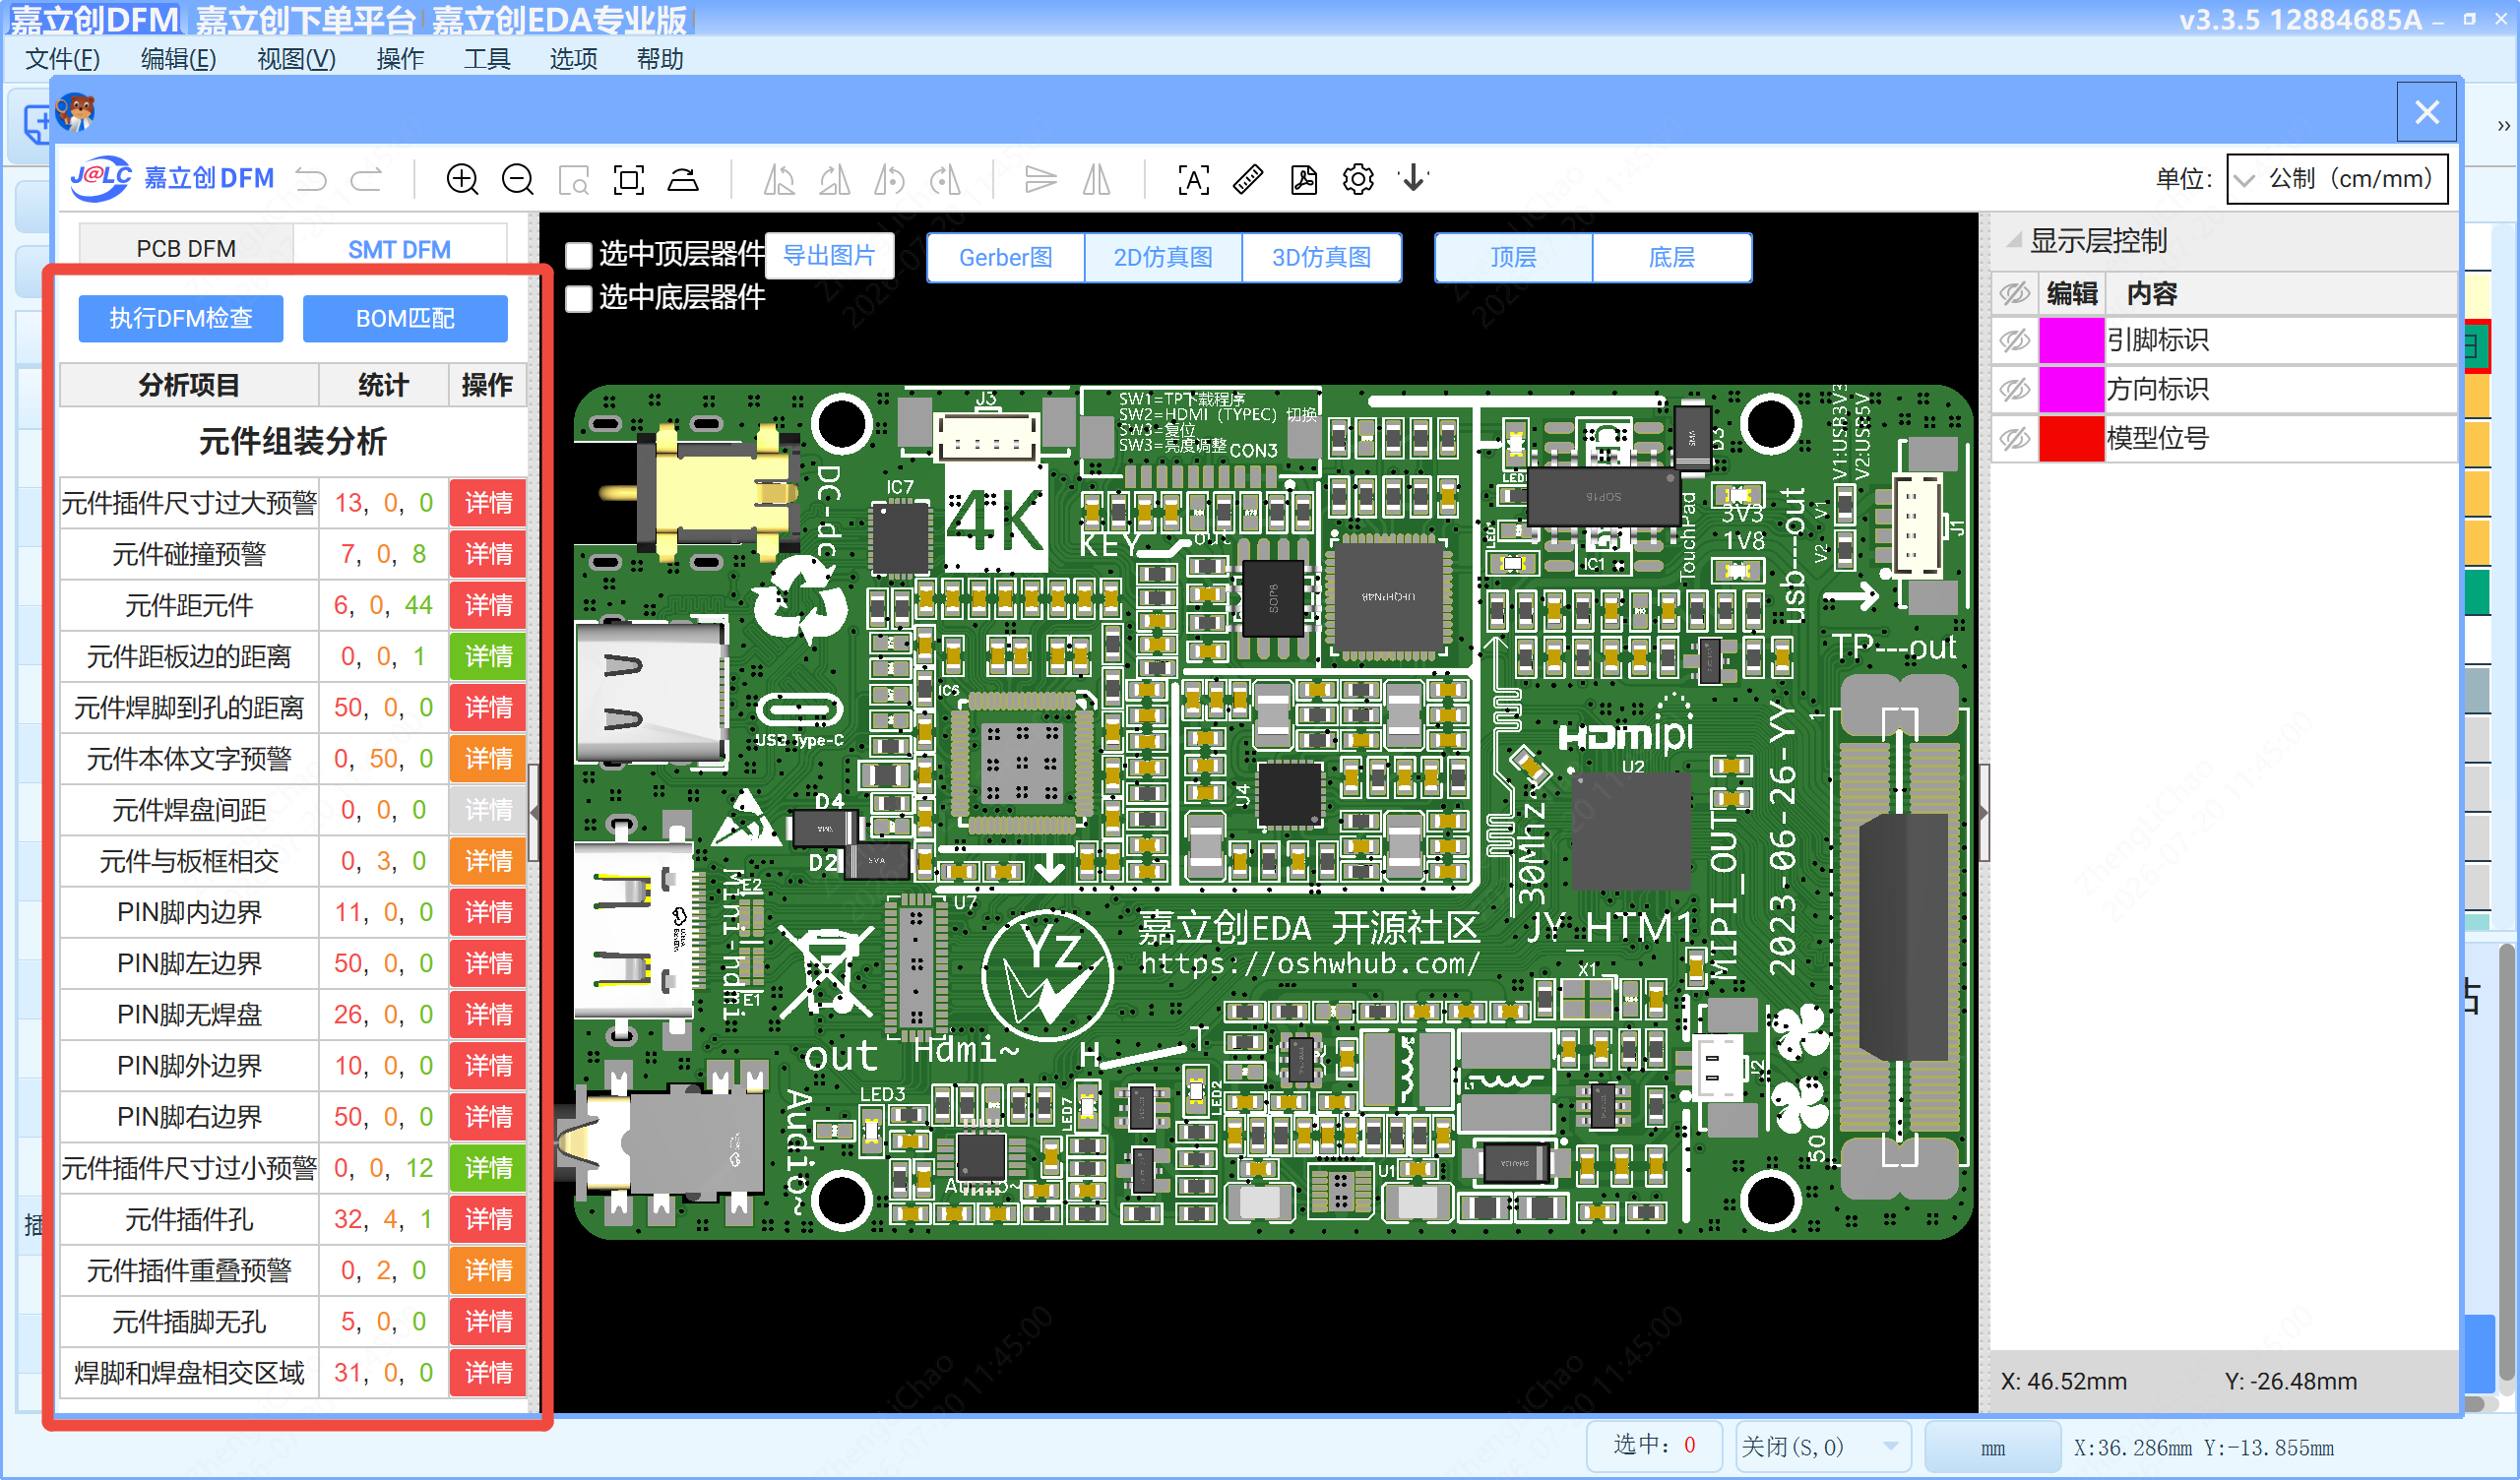Viewport: 2520px width, 1480px height.
Task: Open the 关闭(S,0) dropdown in status bar
Action: [1822, 1446]
